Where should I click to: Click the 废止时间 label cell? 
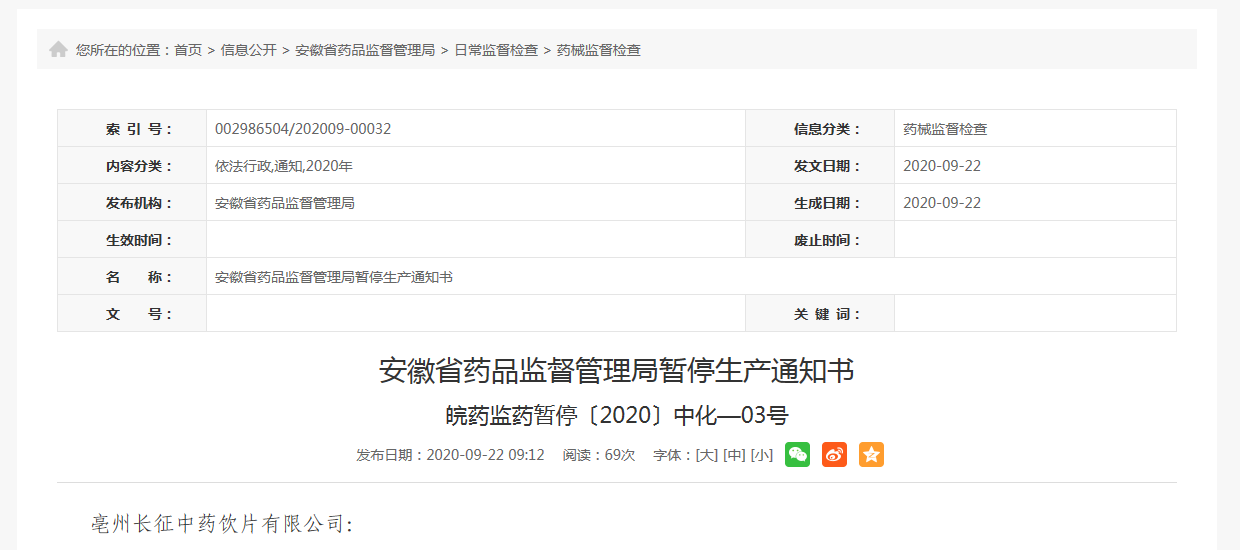(820, 240)
